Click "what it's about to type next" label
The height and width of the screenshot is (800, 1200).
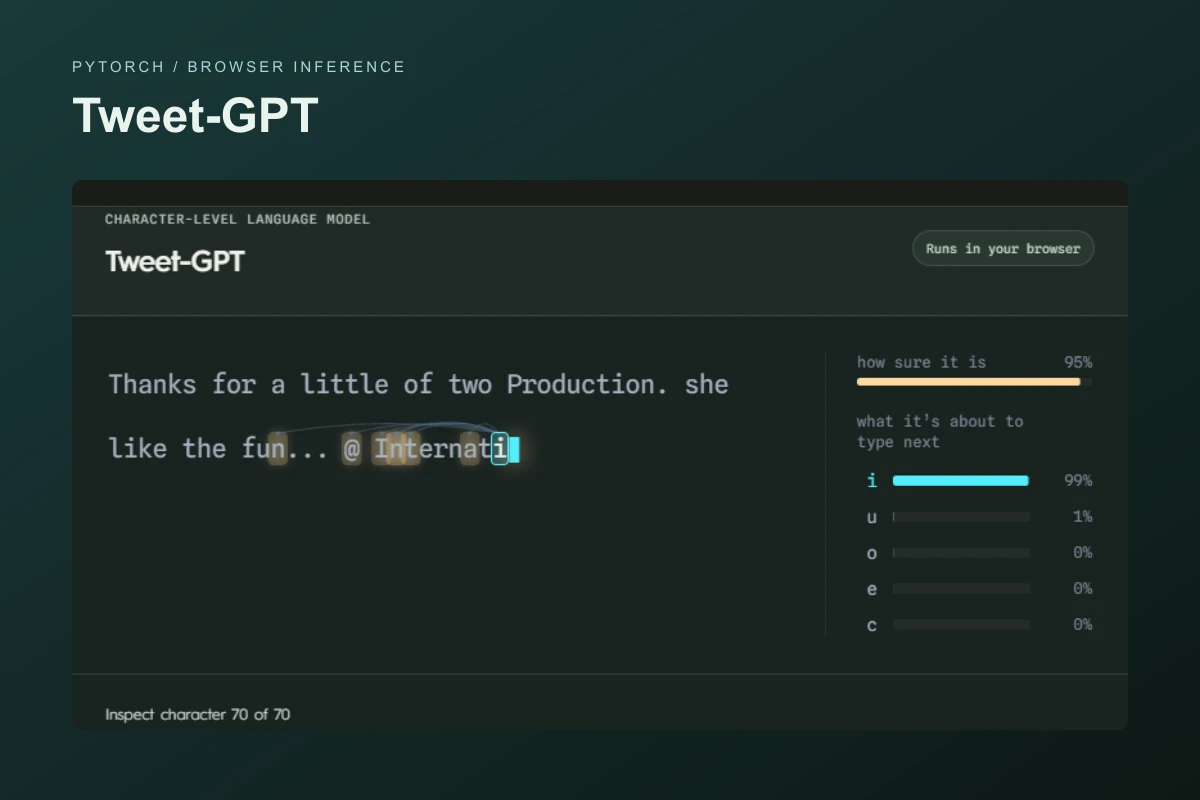(x=940, y=431)
